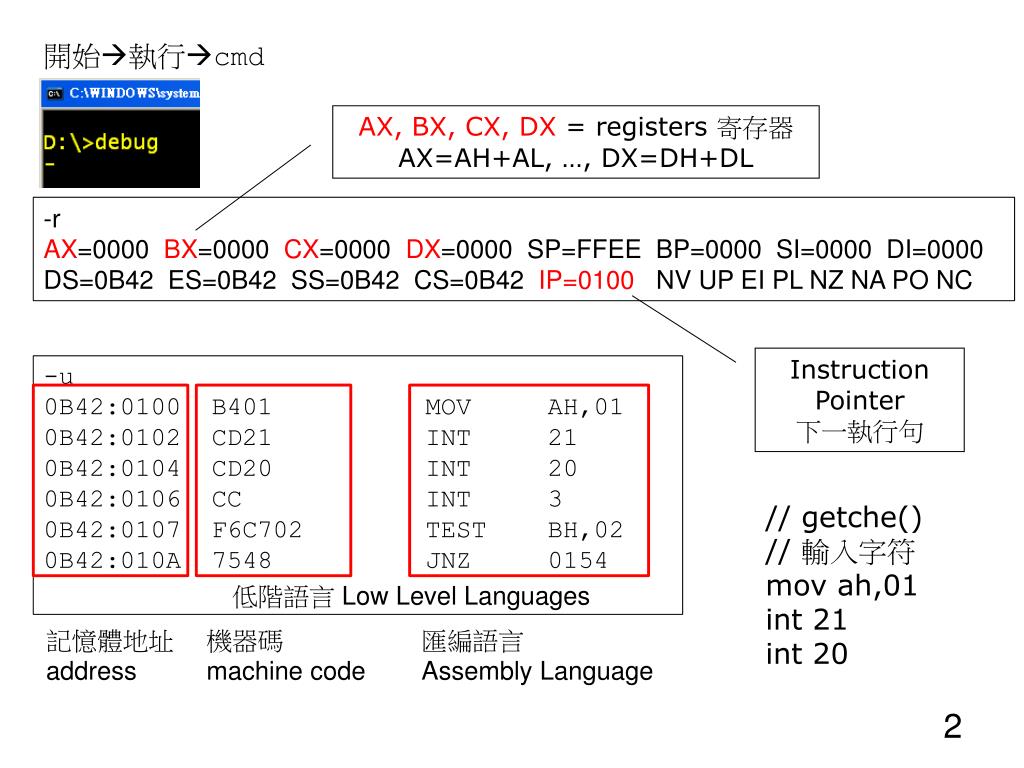
Task: Click the Assembly Language label
Action: point(537,672)
